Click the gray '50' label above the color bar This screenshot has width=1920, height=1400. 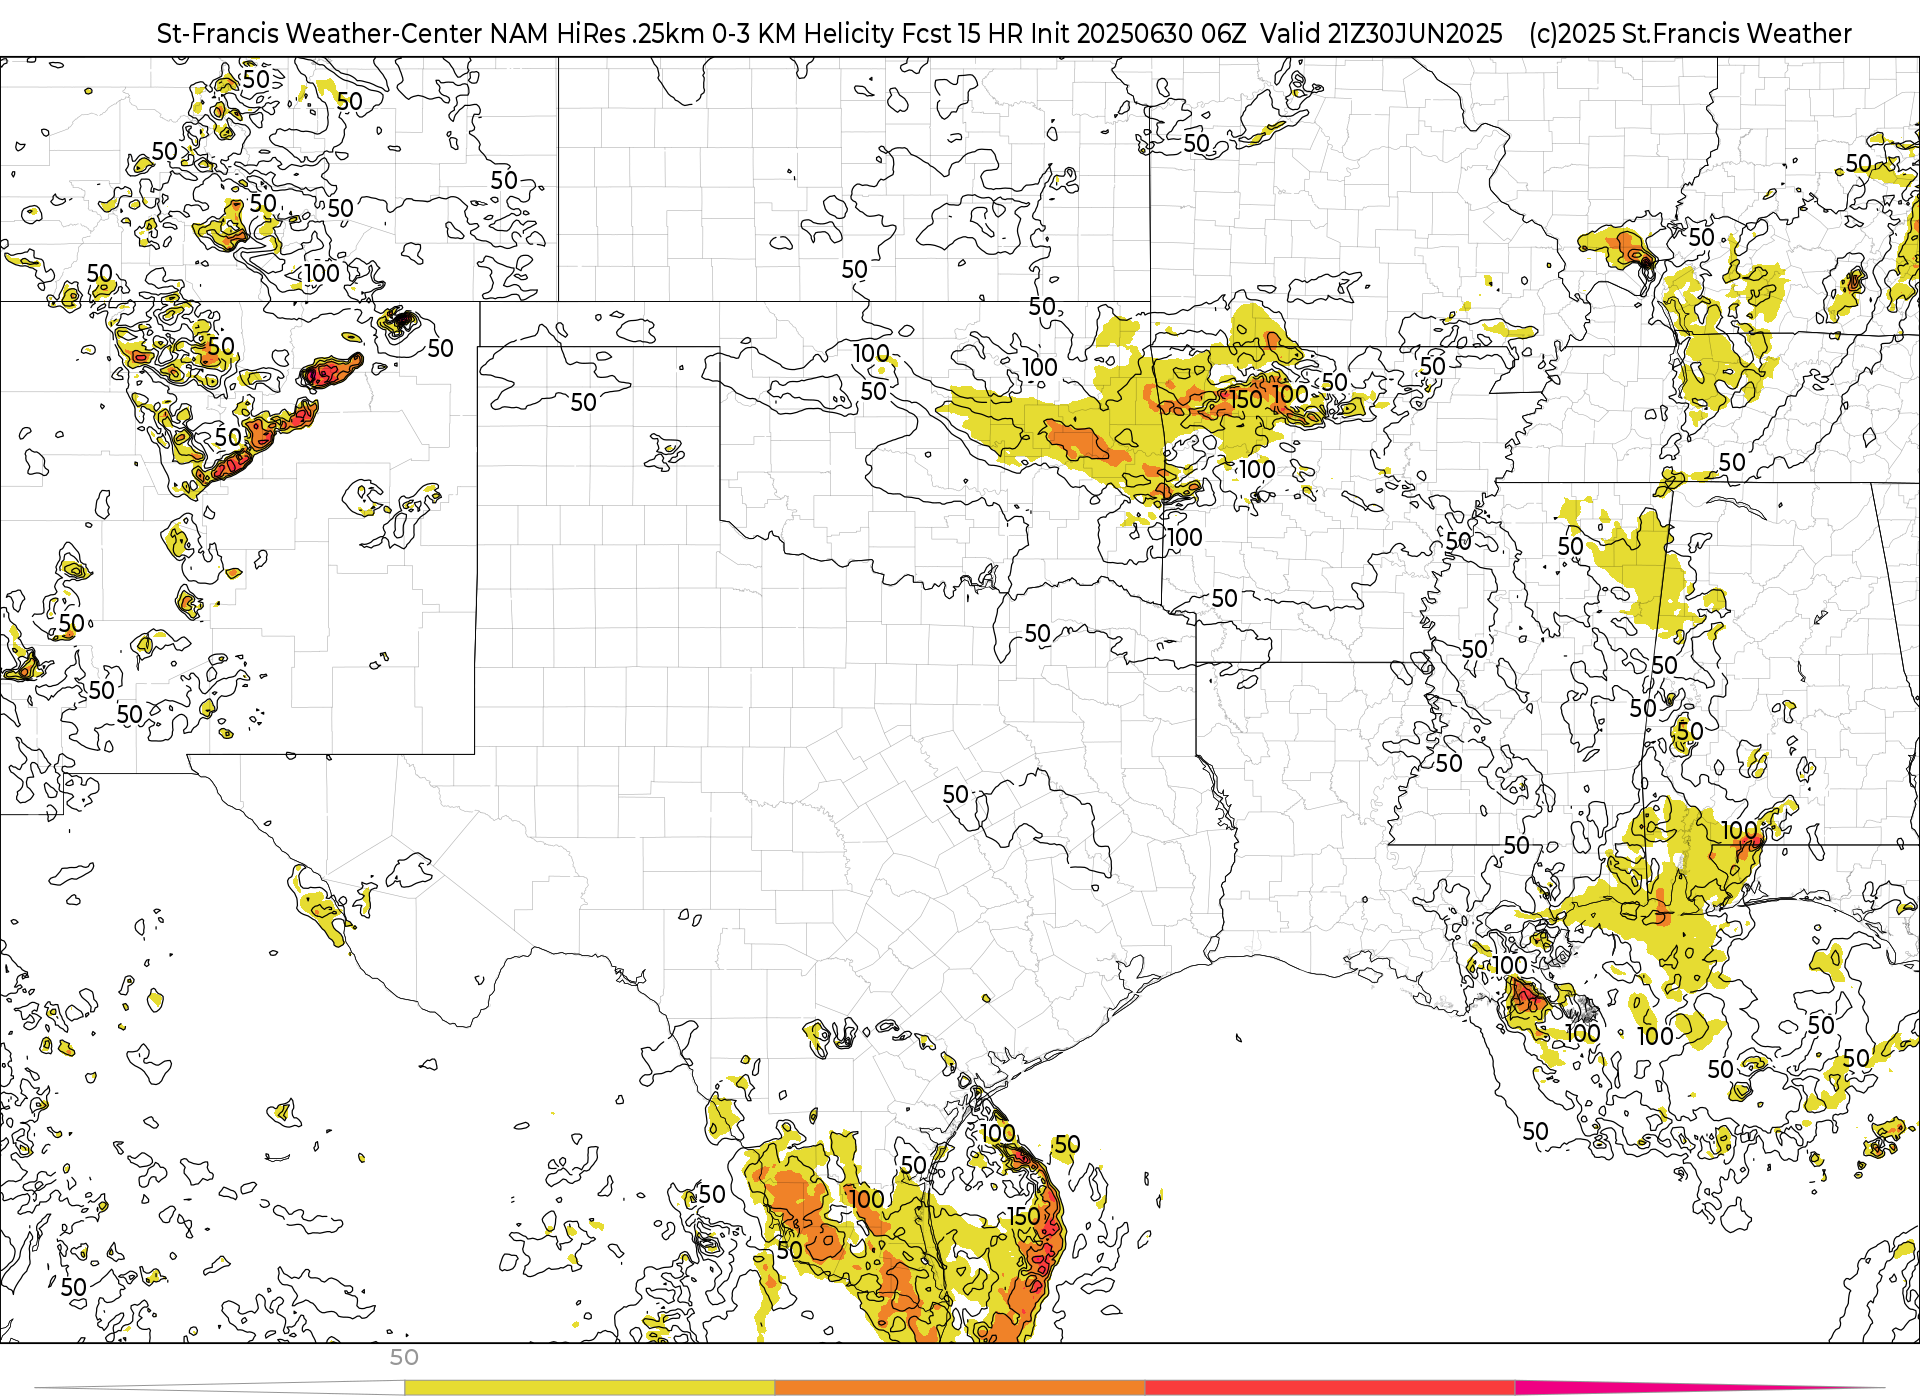click(x=404, y=1357)
